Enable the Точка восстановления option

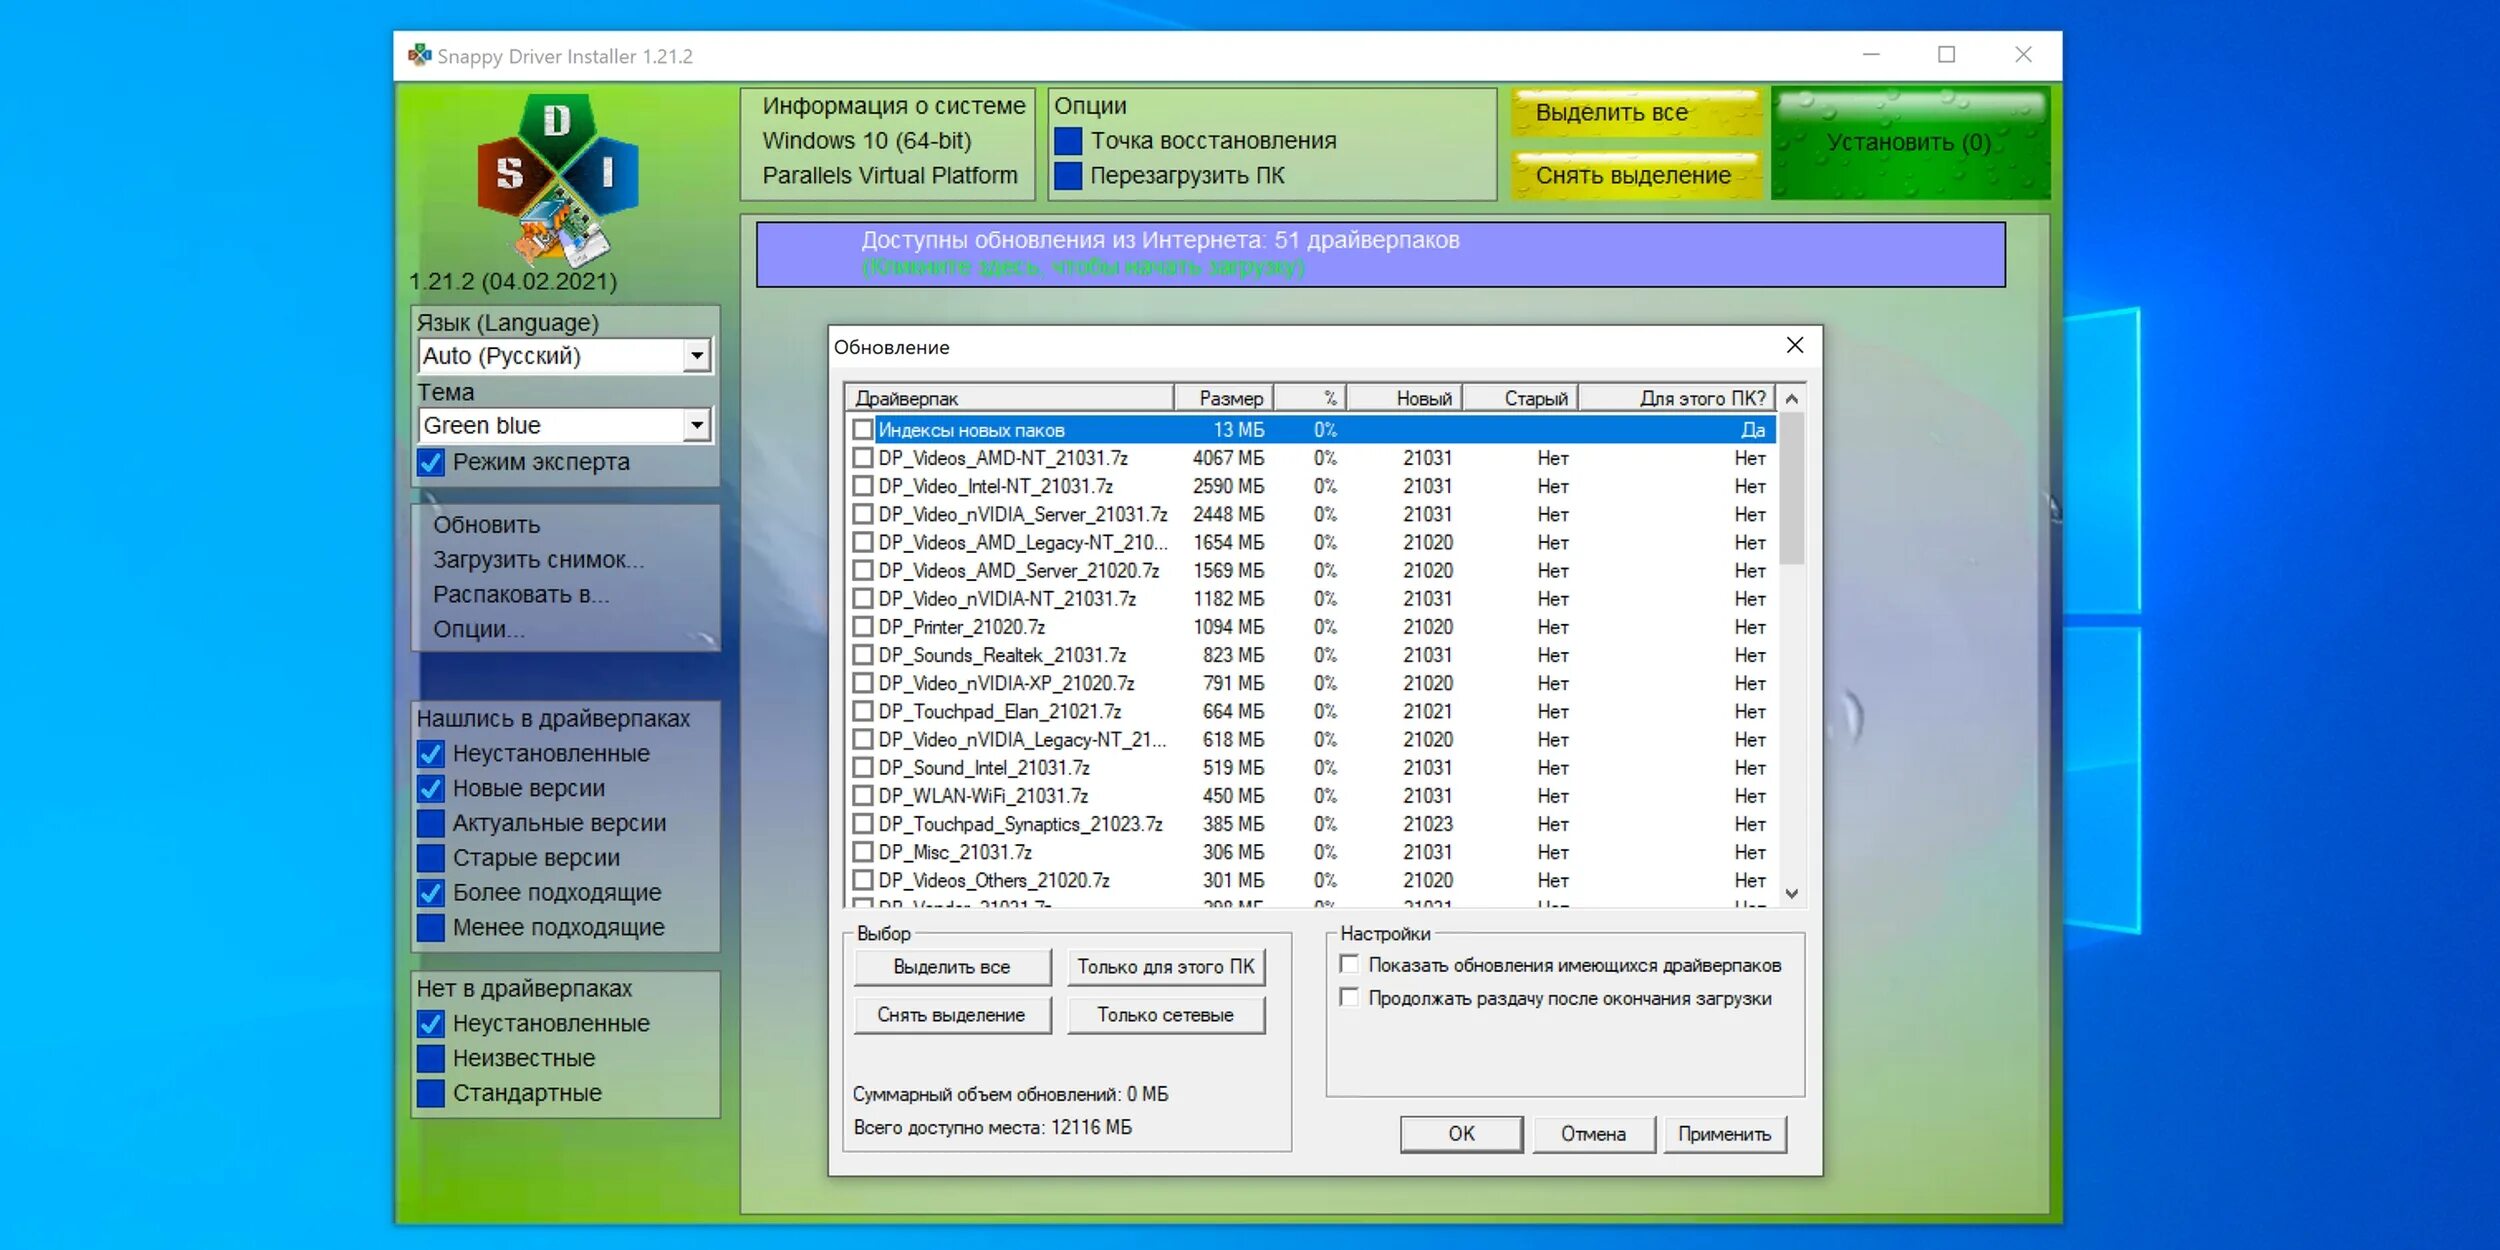pyautogui.click(x=1068, y=141)
